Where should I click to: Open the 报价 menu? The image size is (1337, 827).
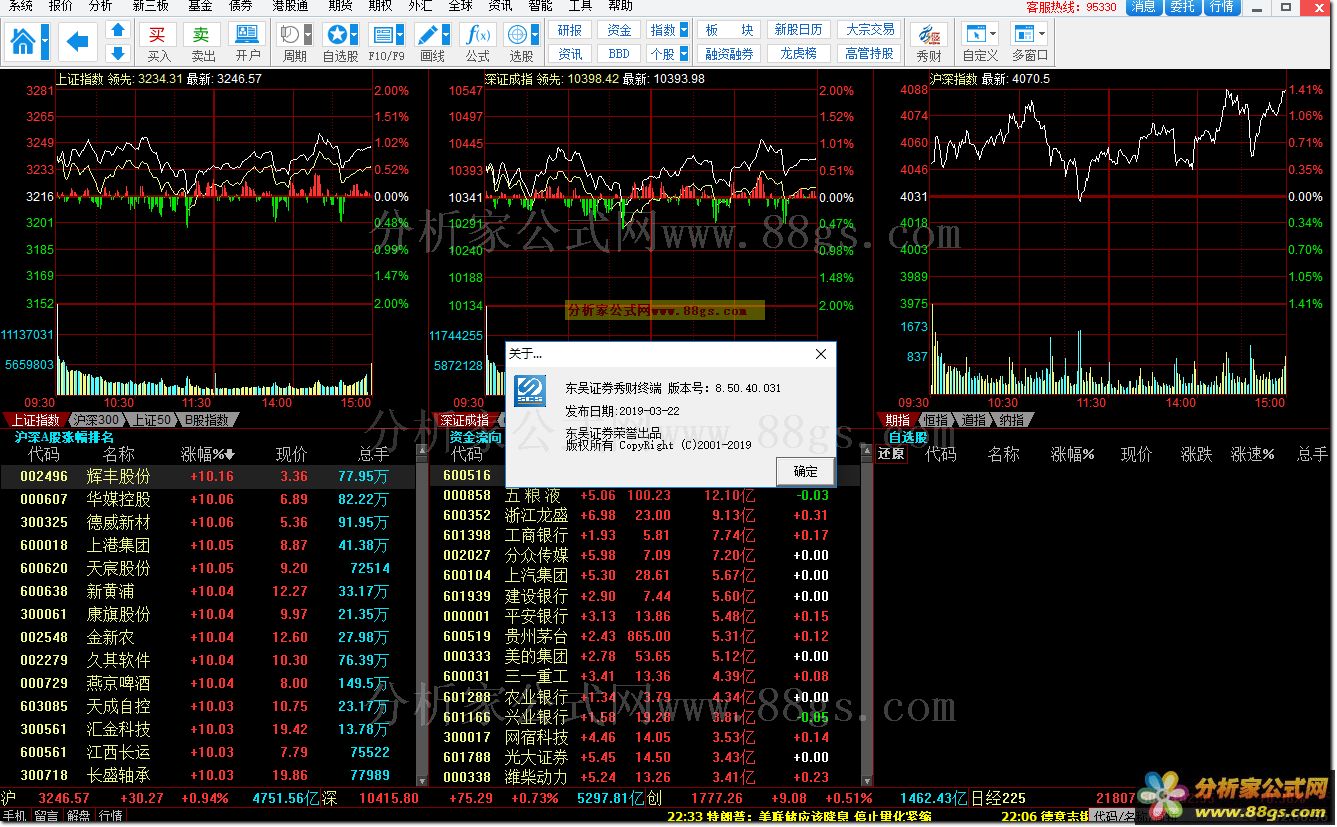pyautogui.click(x=61, y=6)
